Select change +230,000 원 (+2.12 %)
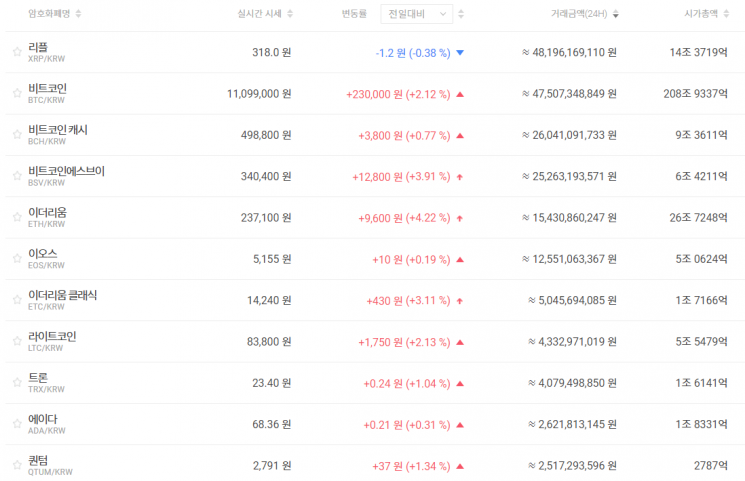Screen dimensions: 745x481 [398, 94]
